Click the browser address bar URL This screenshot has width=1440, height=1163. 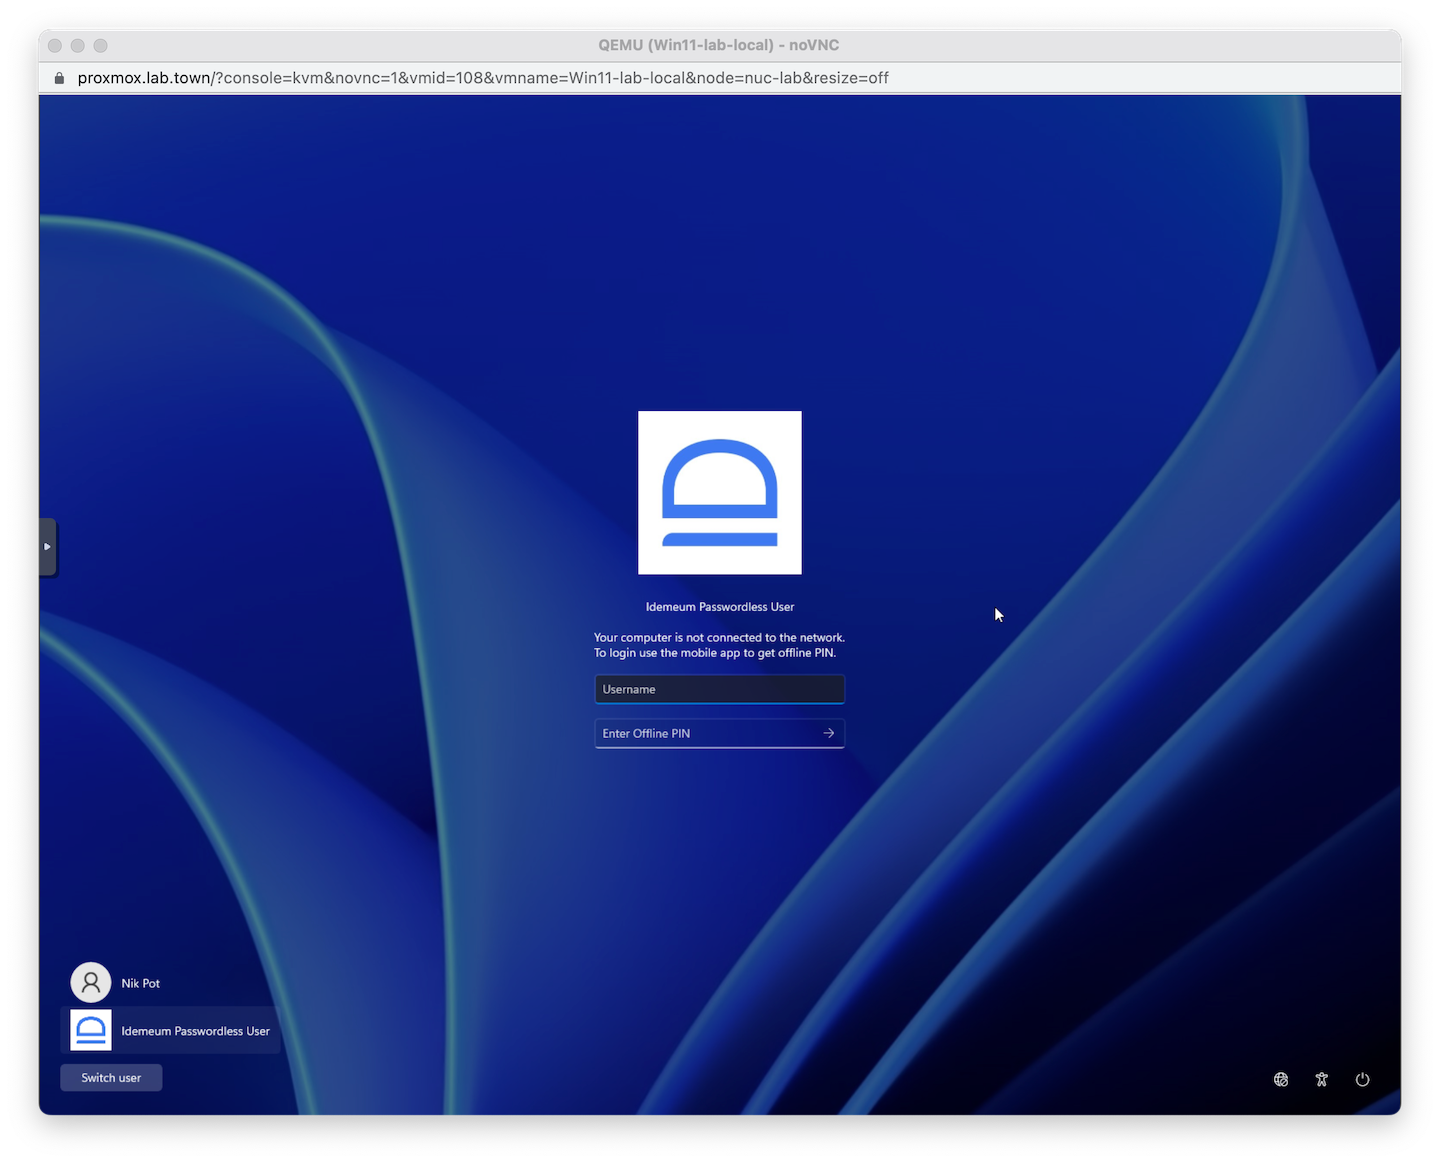pos(483,78)
